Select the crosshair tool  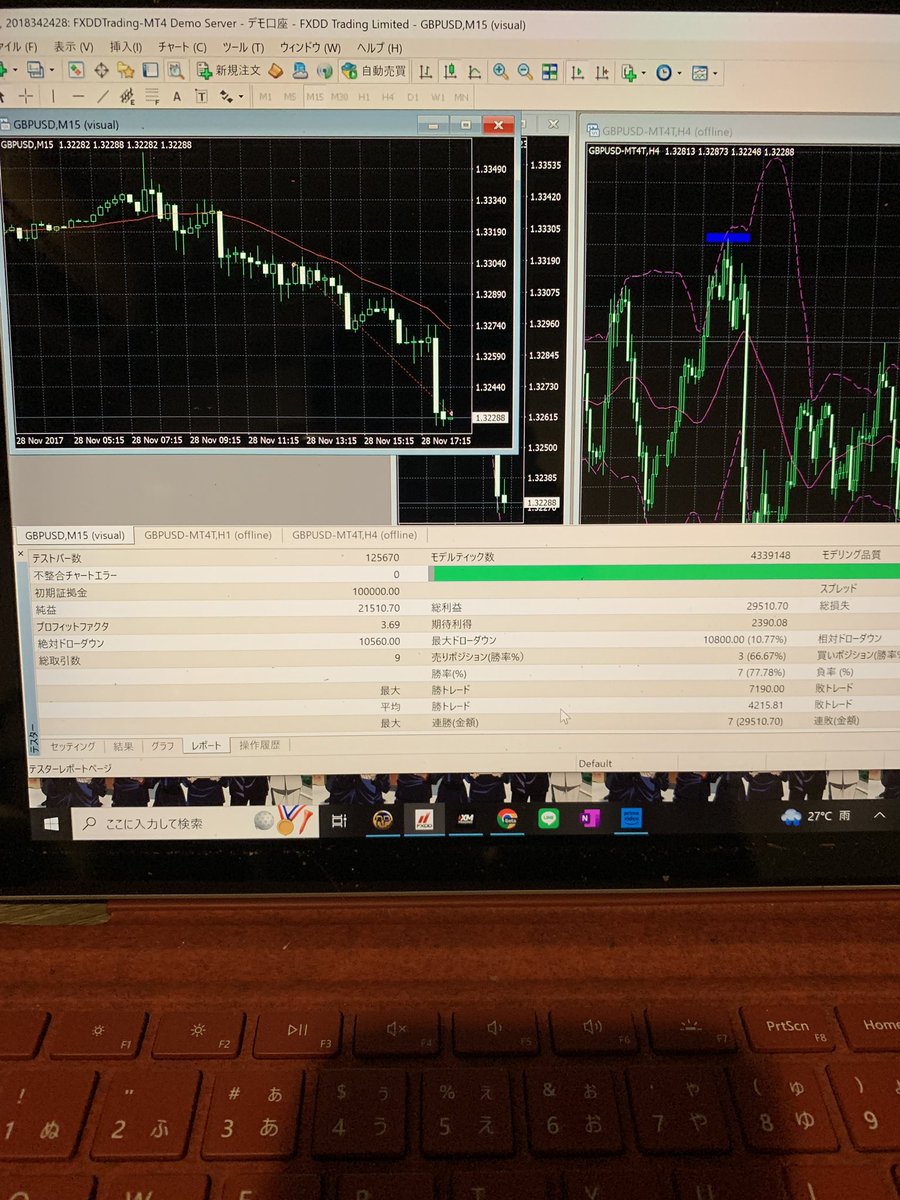pyautogui.click(x=26, y=96)
